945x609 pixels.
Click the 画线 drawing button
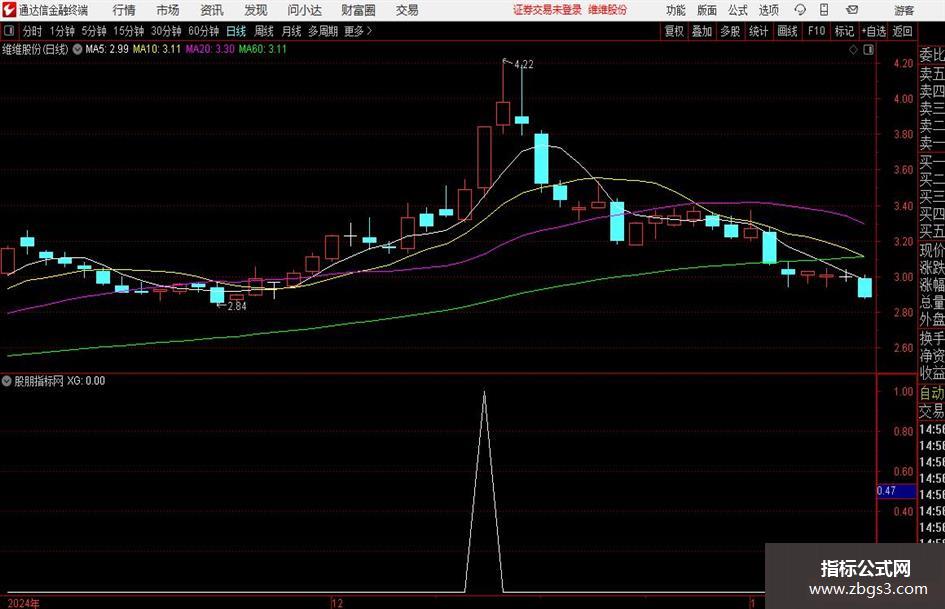787,31
